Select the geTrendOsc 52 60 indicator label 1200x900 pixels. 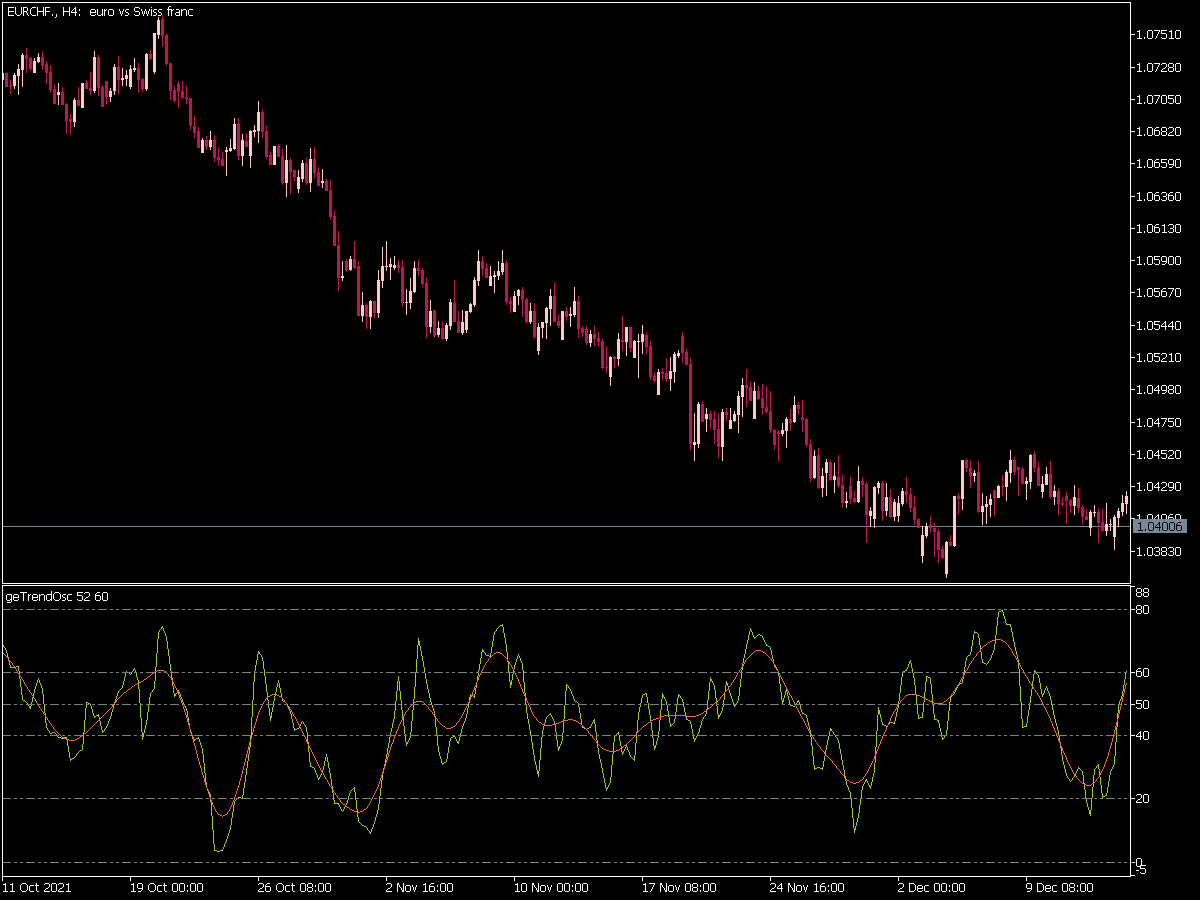[x=57, y=596]
